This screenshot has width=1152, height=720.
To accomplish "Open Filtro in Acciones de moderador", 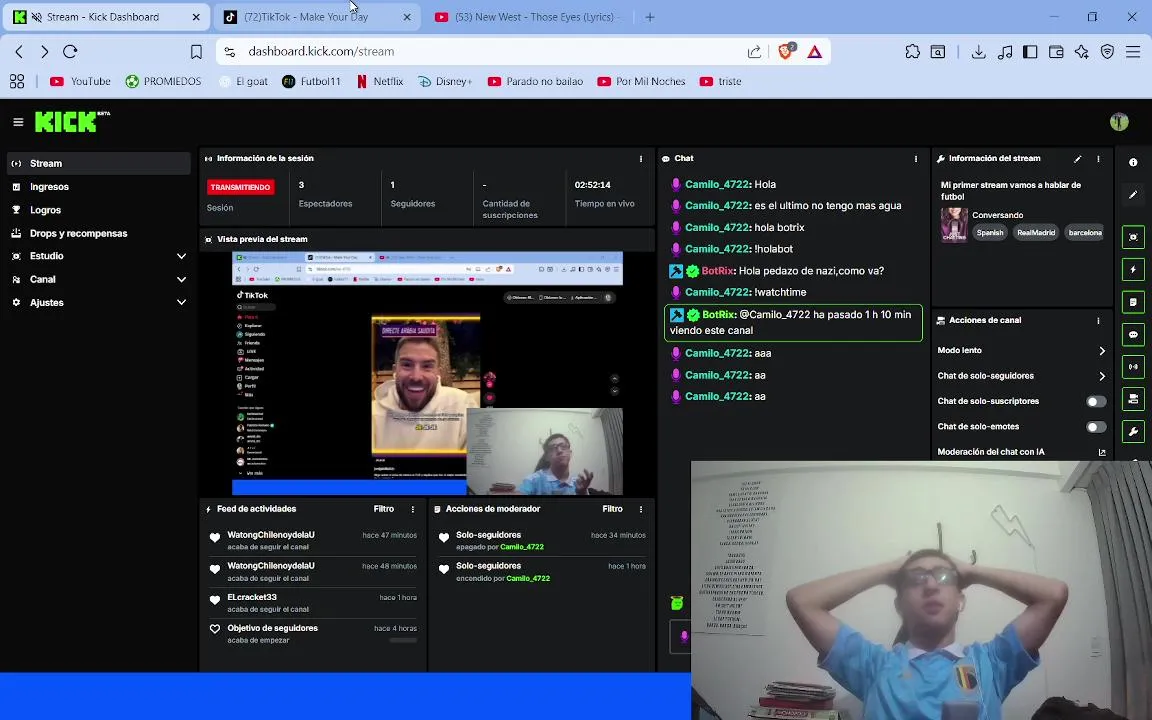I will click(612, 509).
